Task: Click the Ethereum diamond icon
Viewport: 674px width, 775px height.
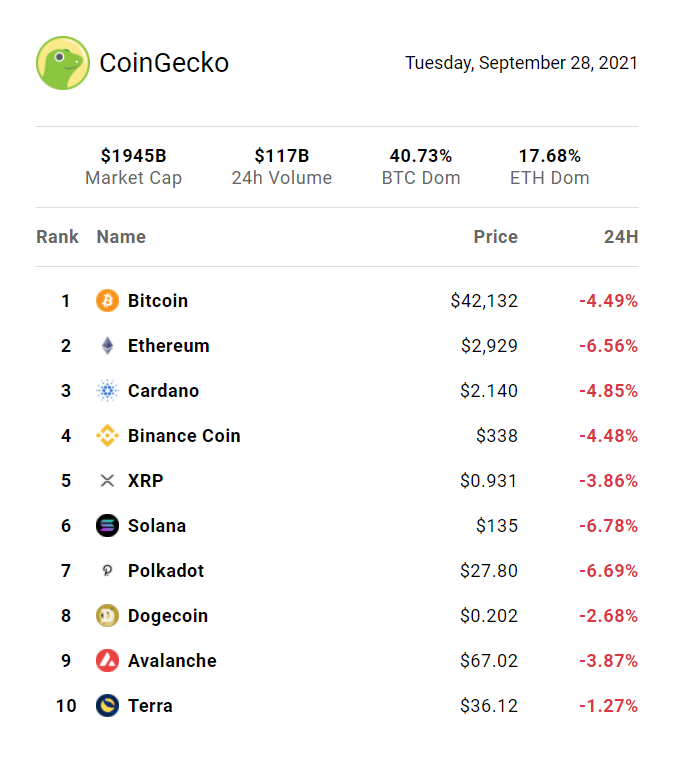Action: pos(107,346)
